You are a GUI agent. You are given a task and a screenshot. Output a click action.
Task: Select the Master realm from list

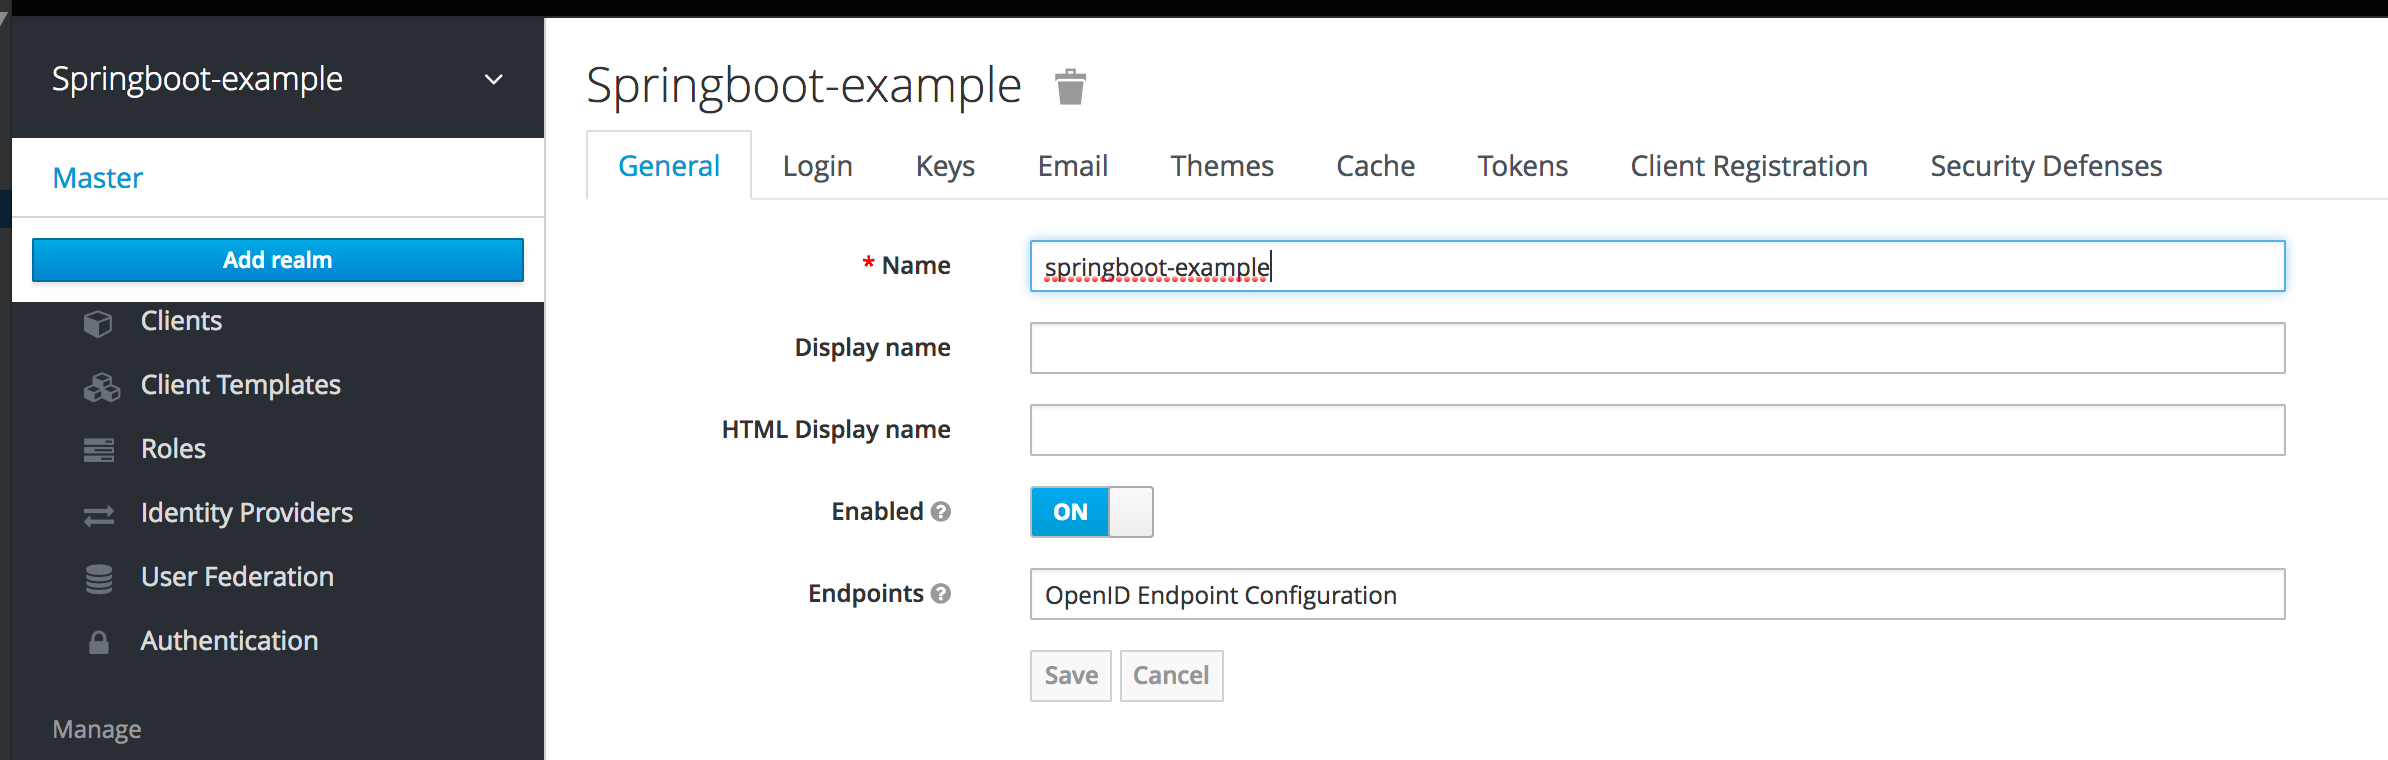click(98, 178)
